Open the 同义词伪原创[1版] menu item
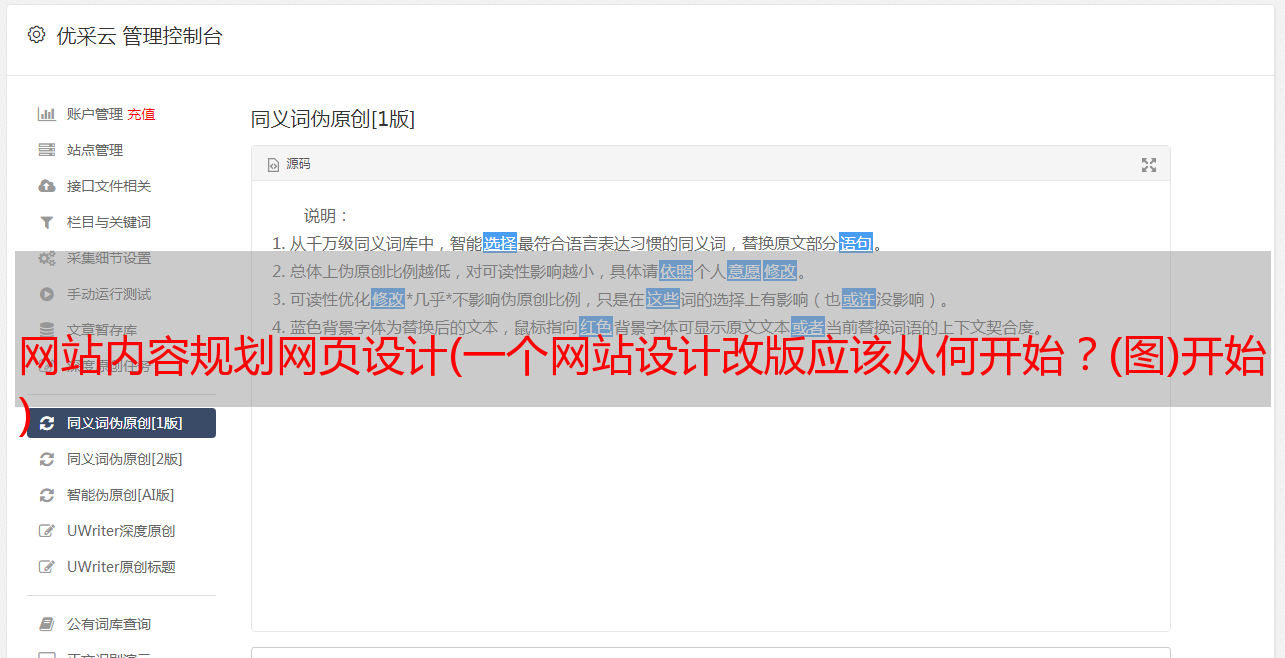 [121, 423]
